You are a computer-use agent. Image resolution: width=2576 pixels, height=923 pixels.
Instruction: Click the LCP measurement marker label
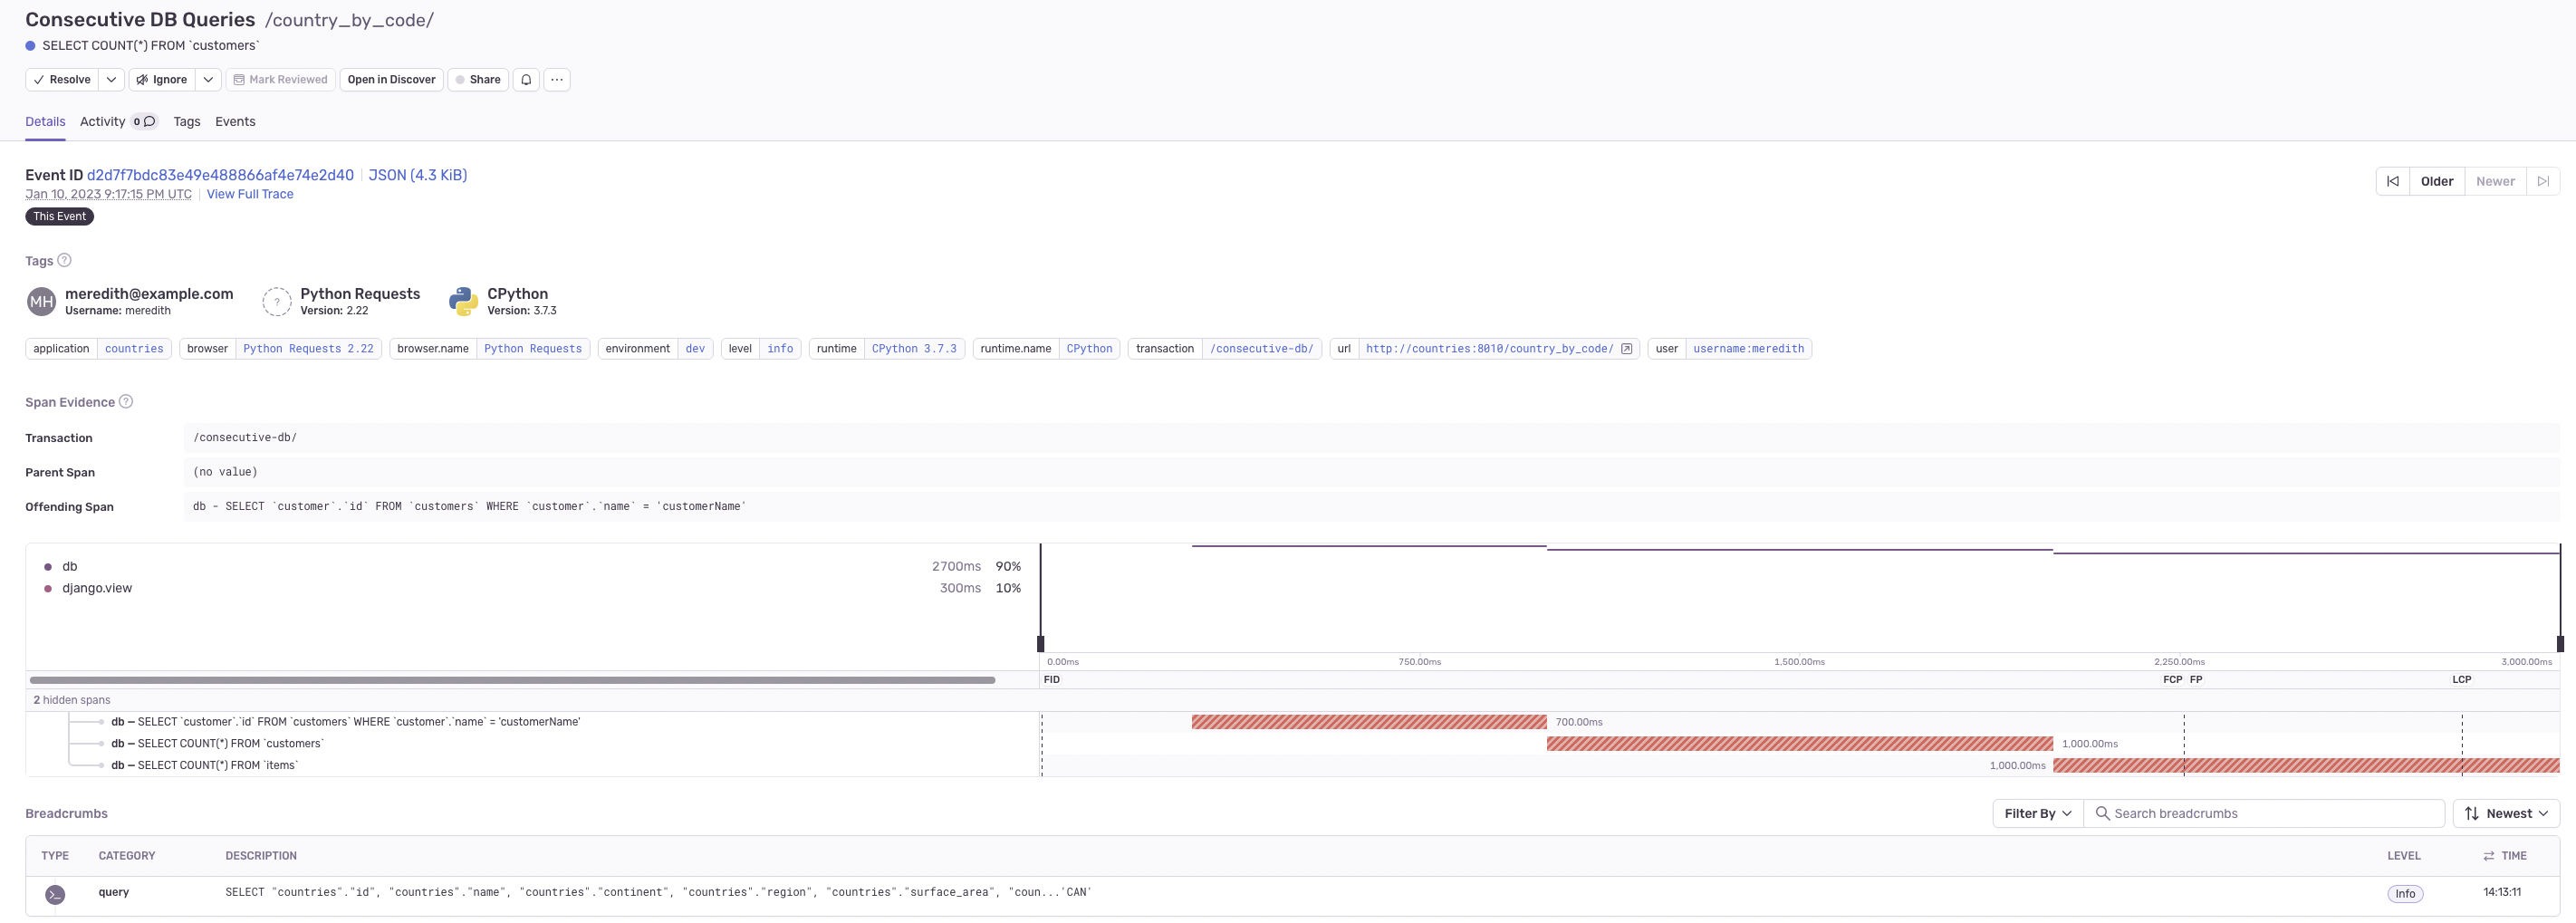(2461, 680)
